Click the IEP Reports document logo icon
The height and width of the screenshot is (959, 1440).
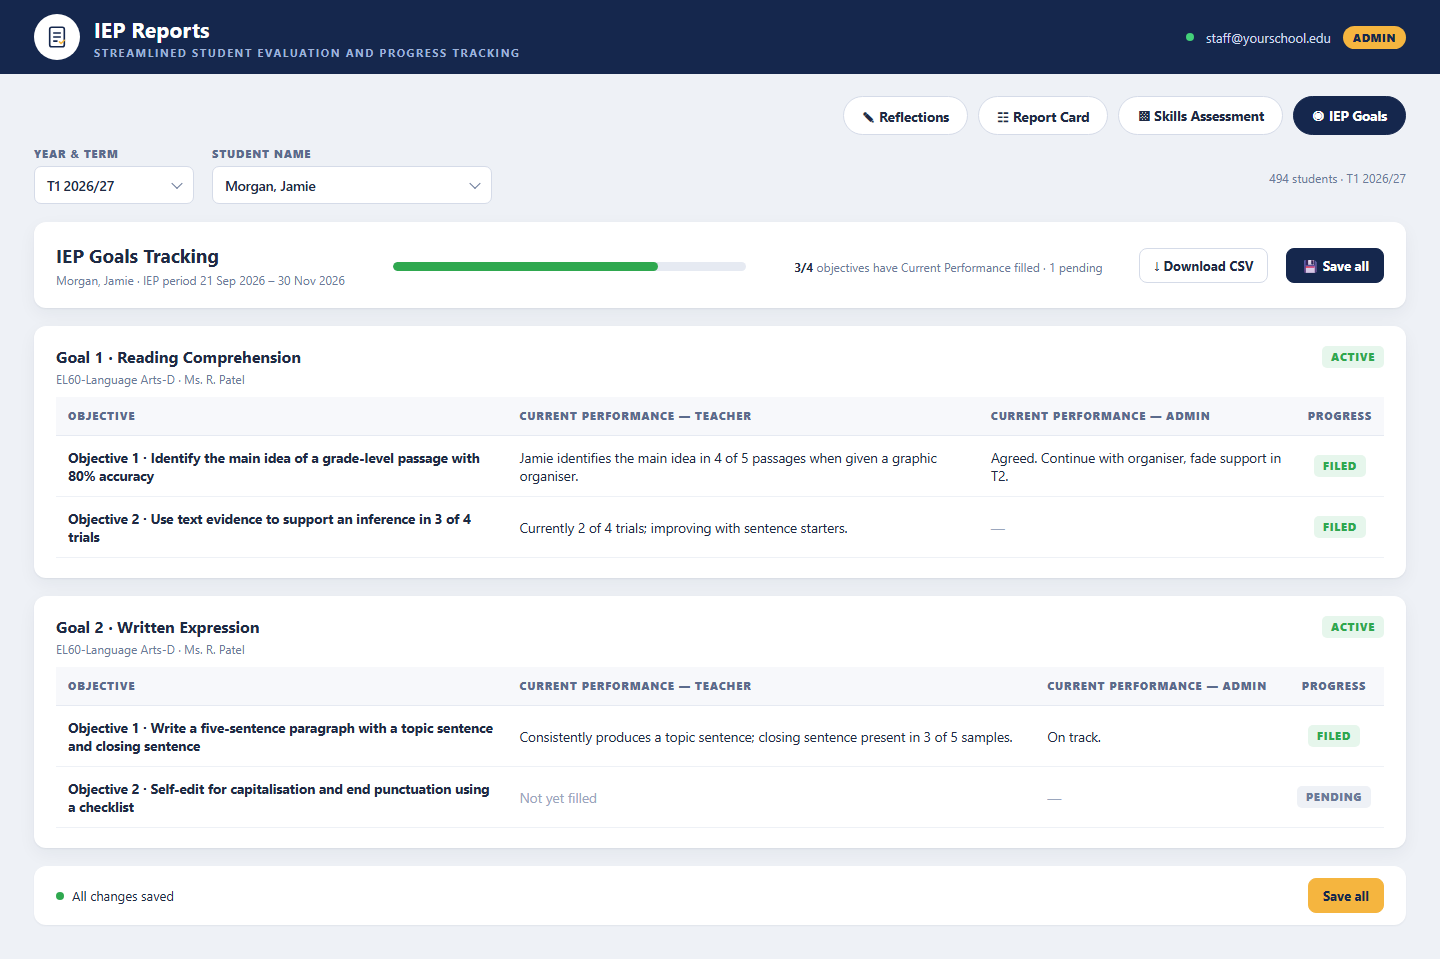point(57,37)
